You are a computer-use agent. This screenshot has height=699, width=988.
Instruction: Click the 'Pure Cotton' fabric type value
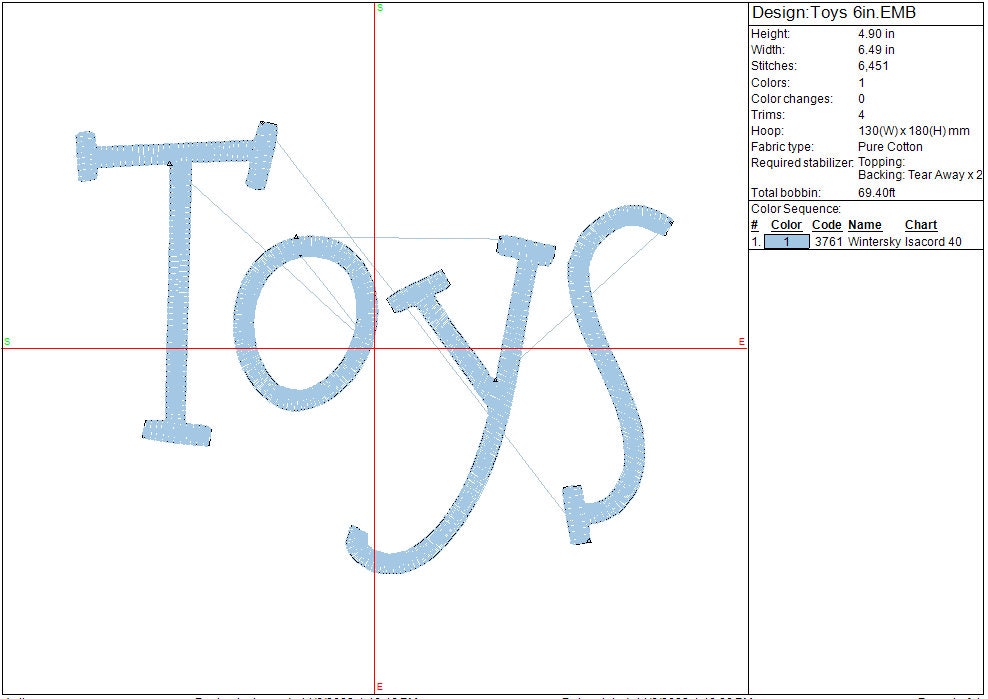[890, 147]
